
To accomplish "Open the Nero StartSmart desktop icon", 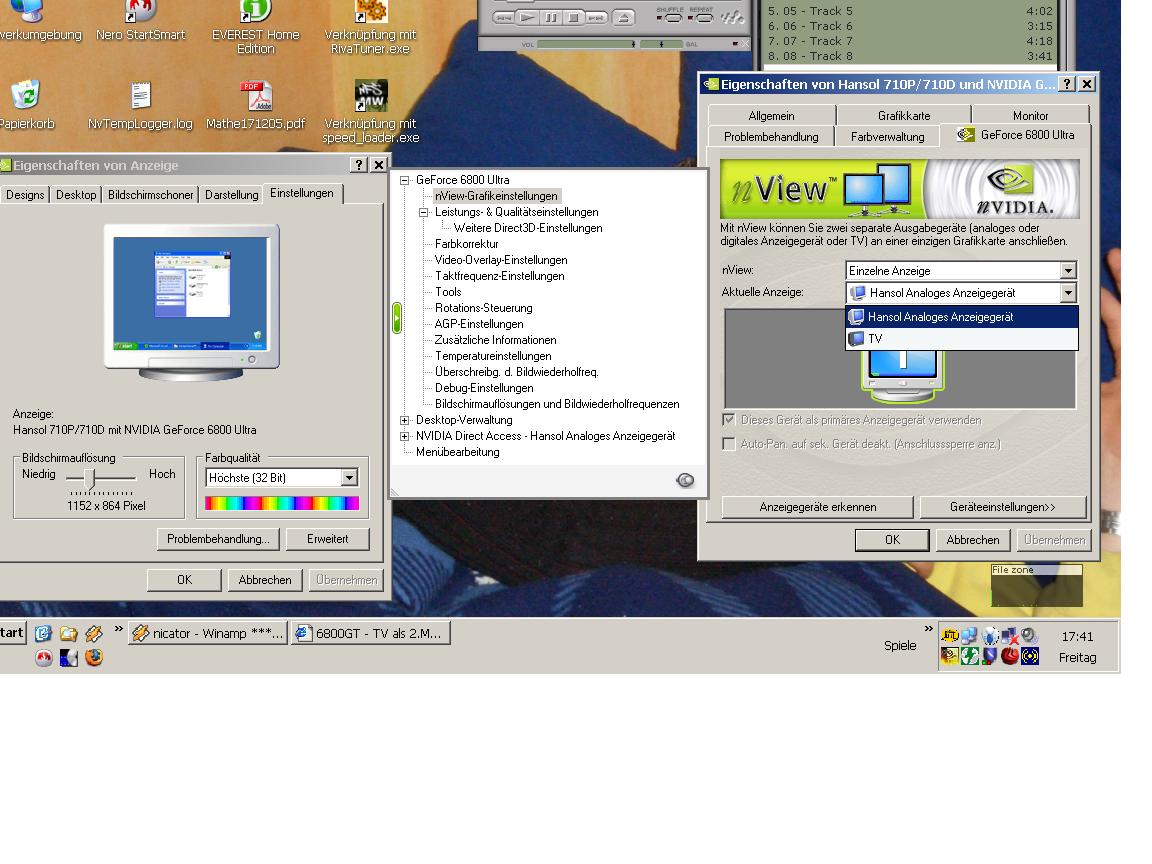I will click(x=140, y=21).
